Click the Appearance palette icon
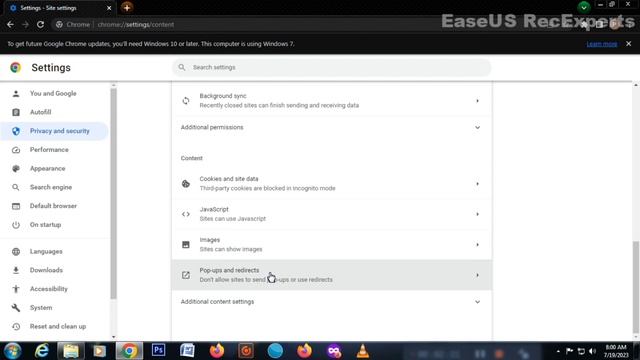This screenshot has height=360, width=640. pos(16,169)
